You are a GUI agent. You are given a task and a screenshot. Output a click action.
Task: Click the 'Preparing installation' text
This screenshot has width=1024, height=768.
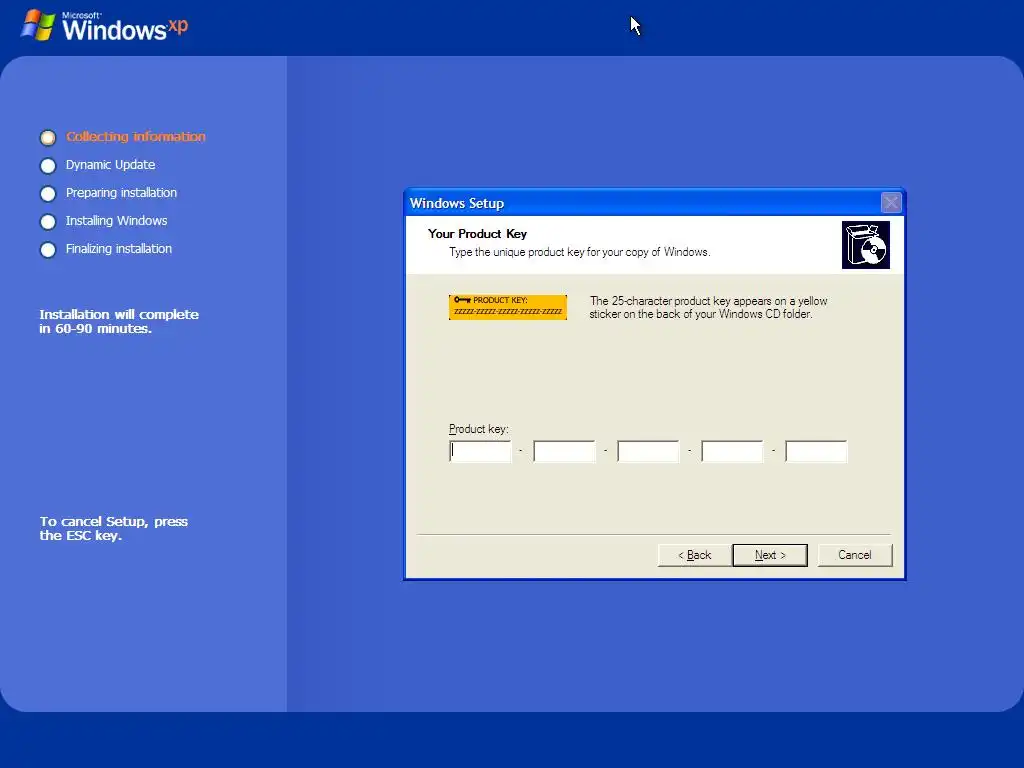pos(121,193)
